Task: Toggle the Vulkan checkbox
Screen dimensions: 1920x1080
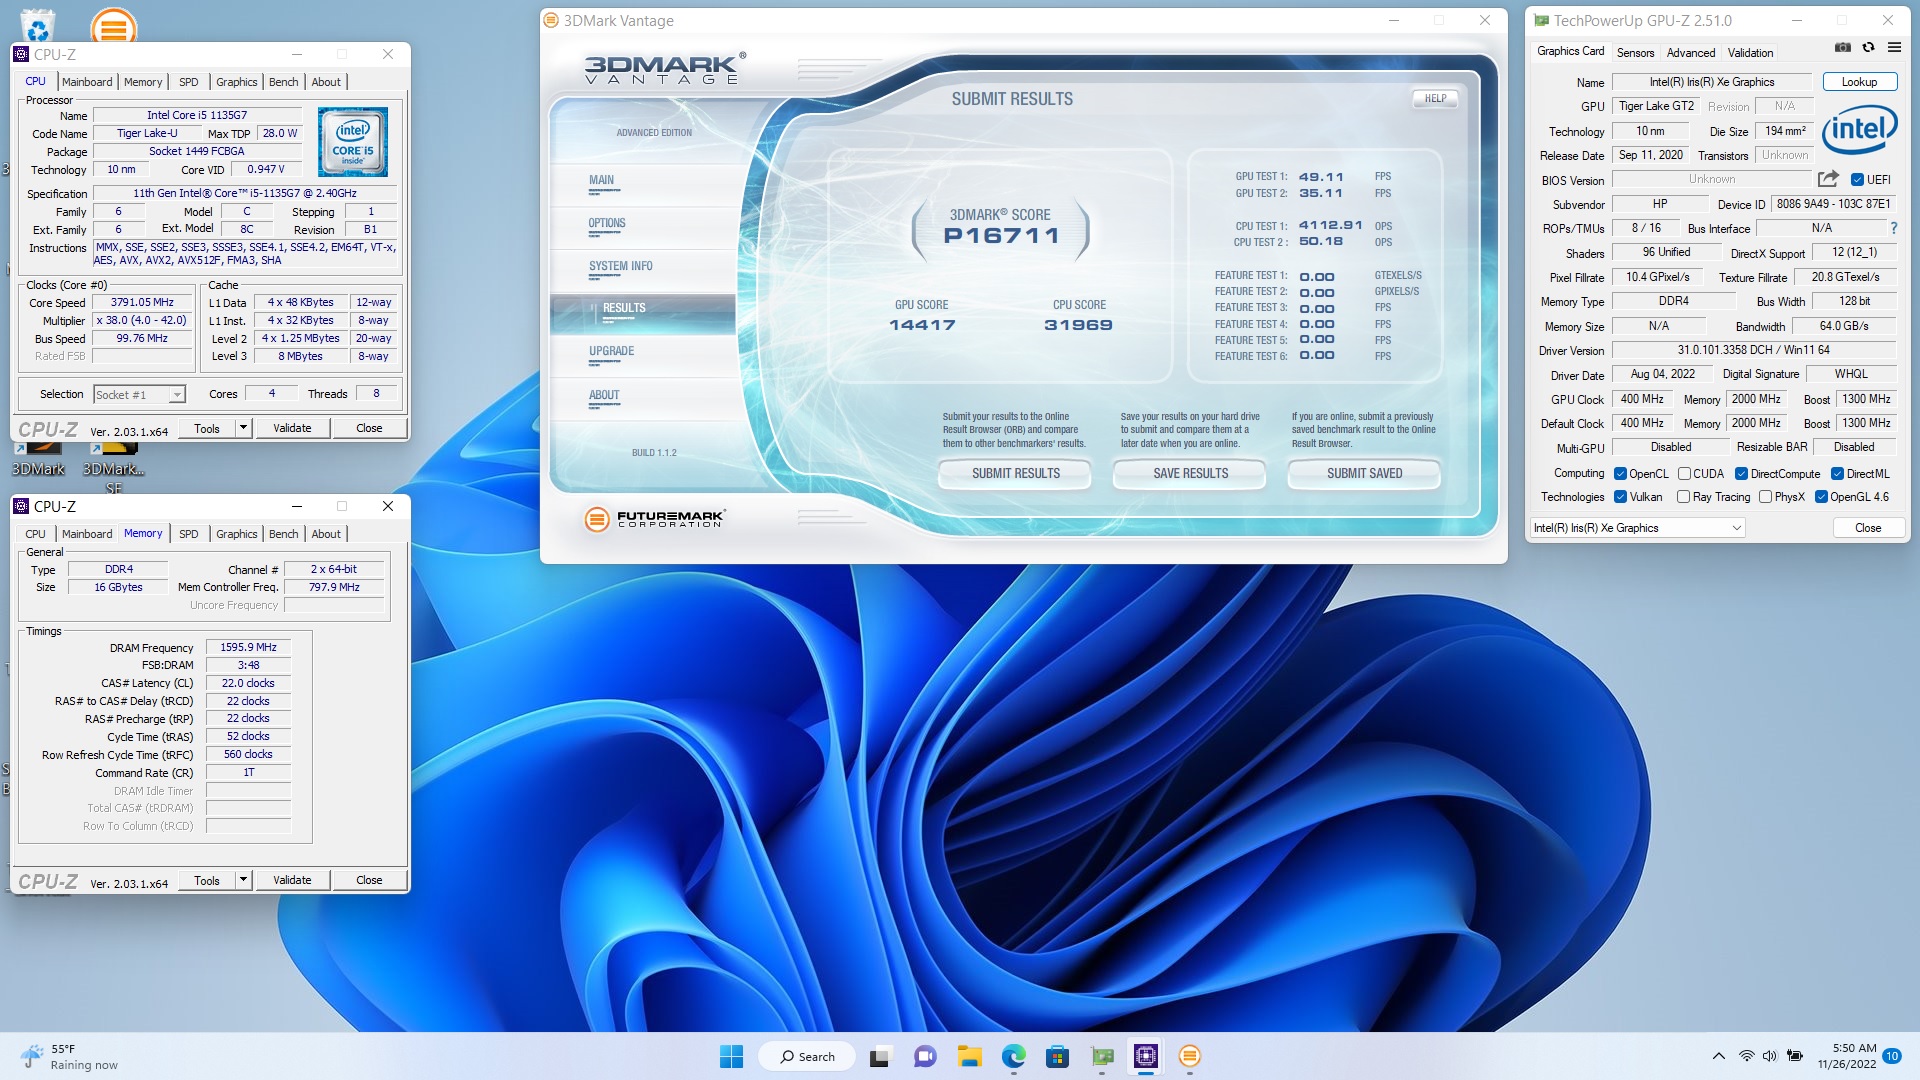Action: (1620, 497)
